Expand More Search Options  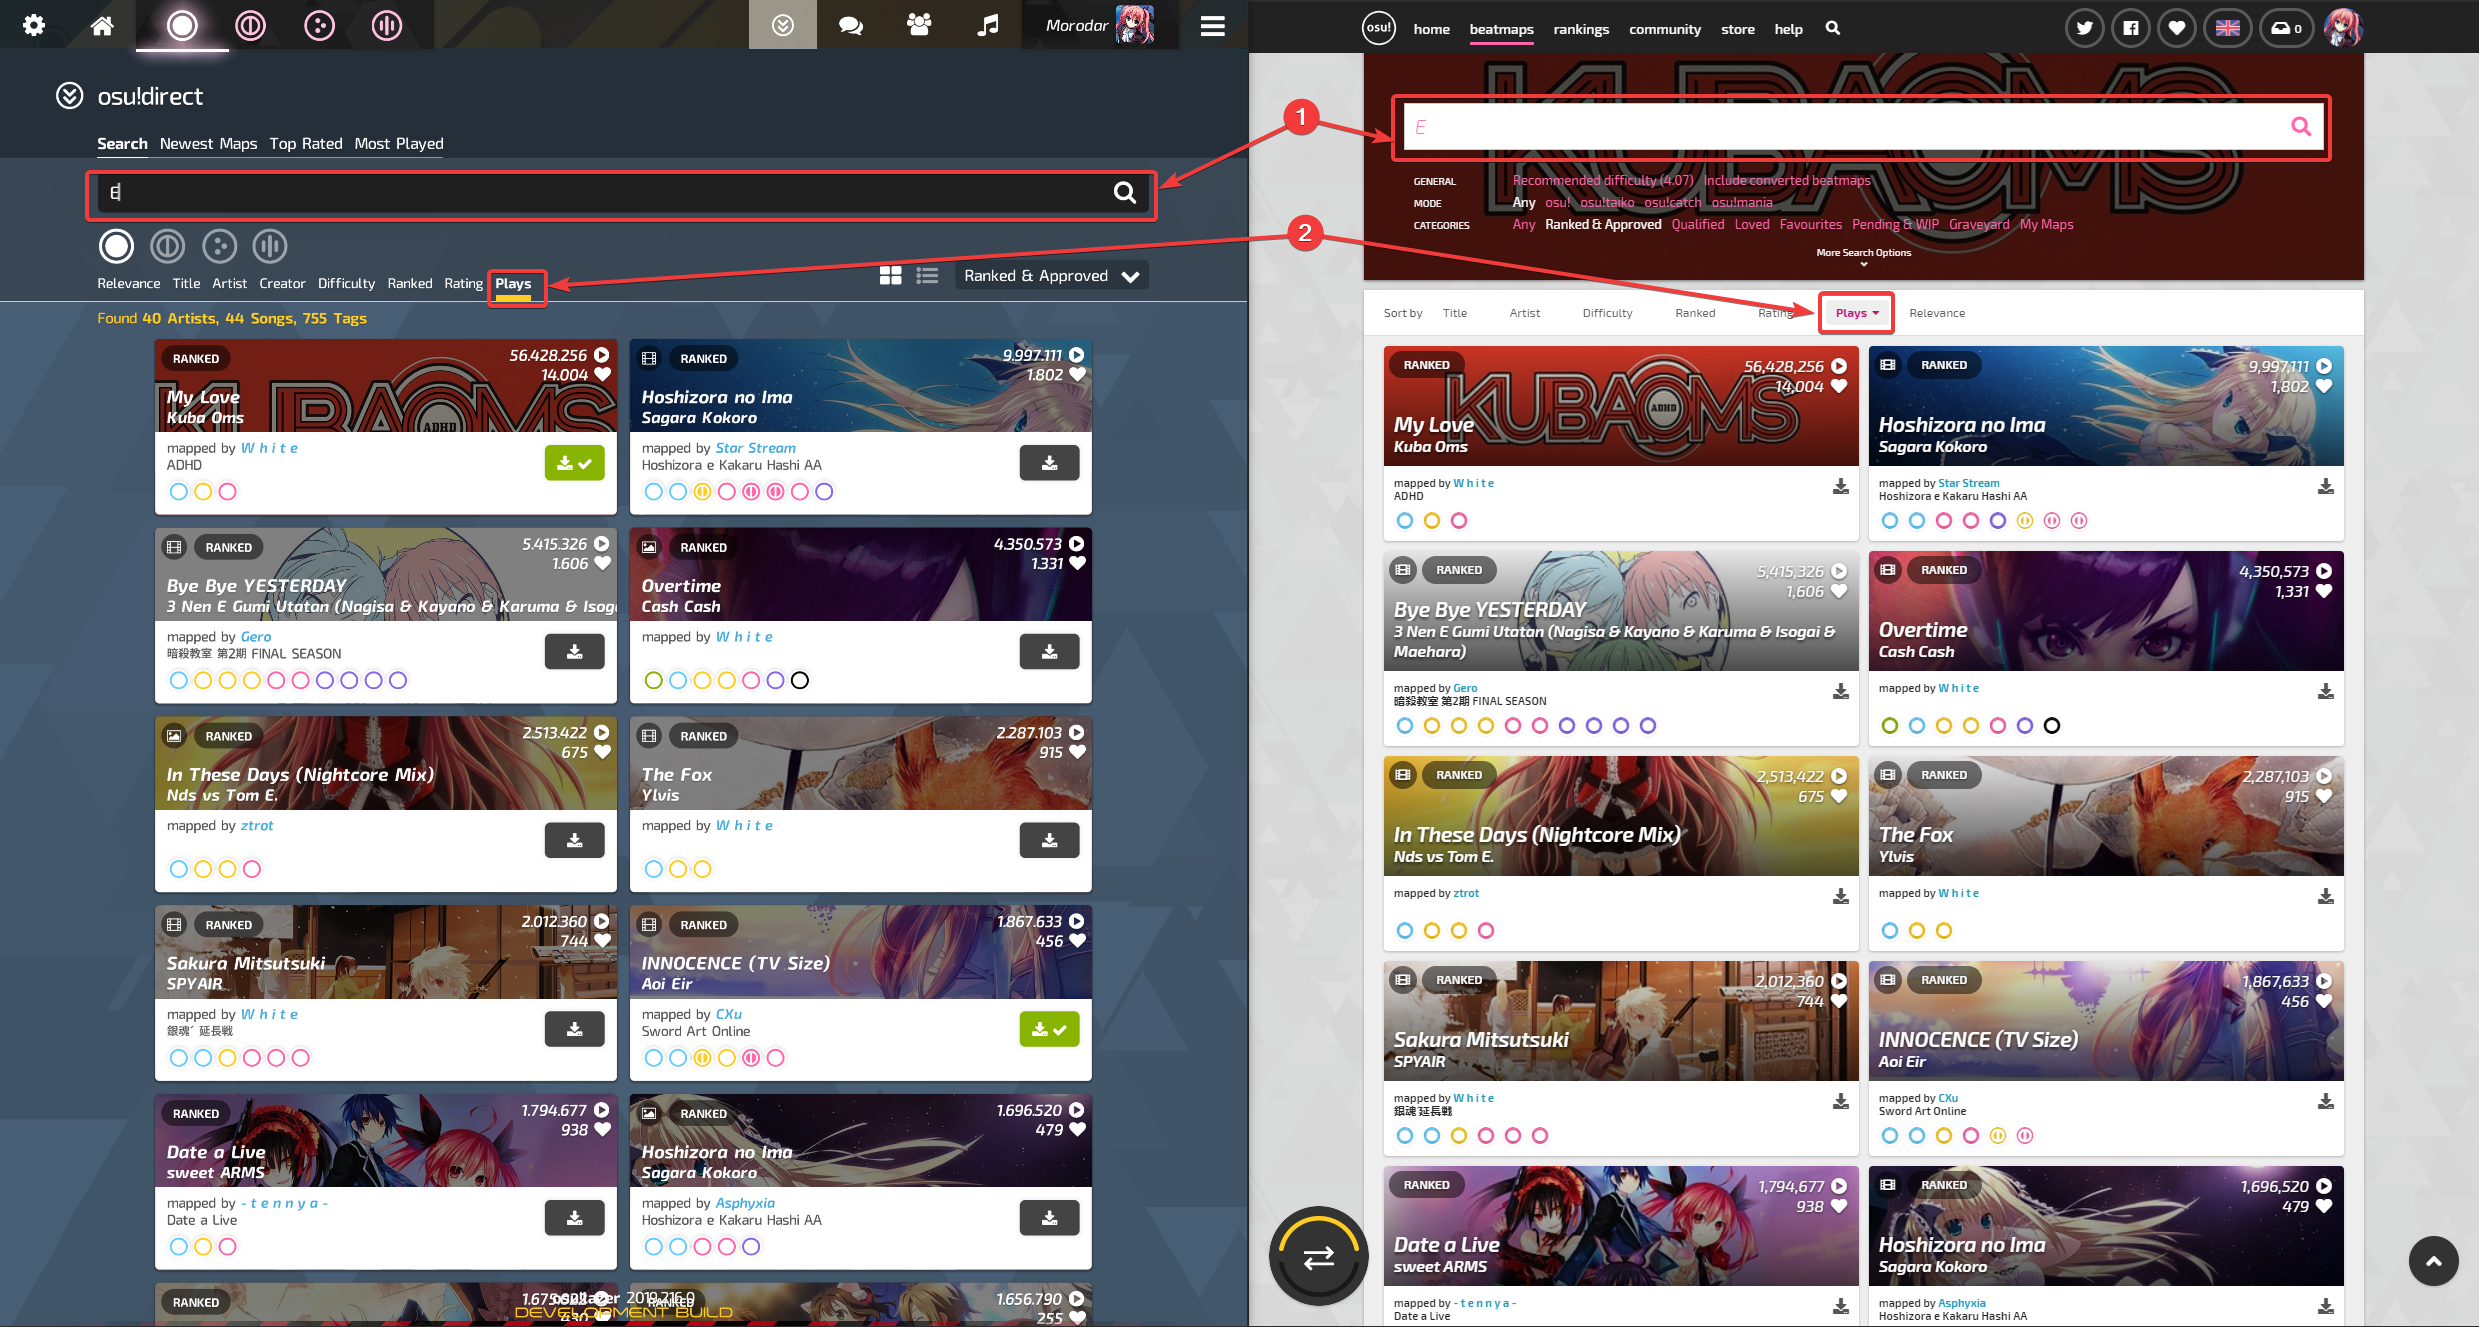[x=1862, y=255]
